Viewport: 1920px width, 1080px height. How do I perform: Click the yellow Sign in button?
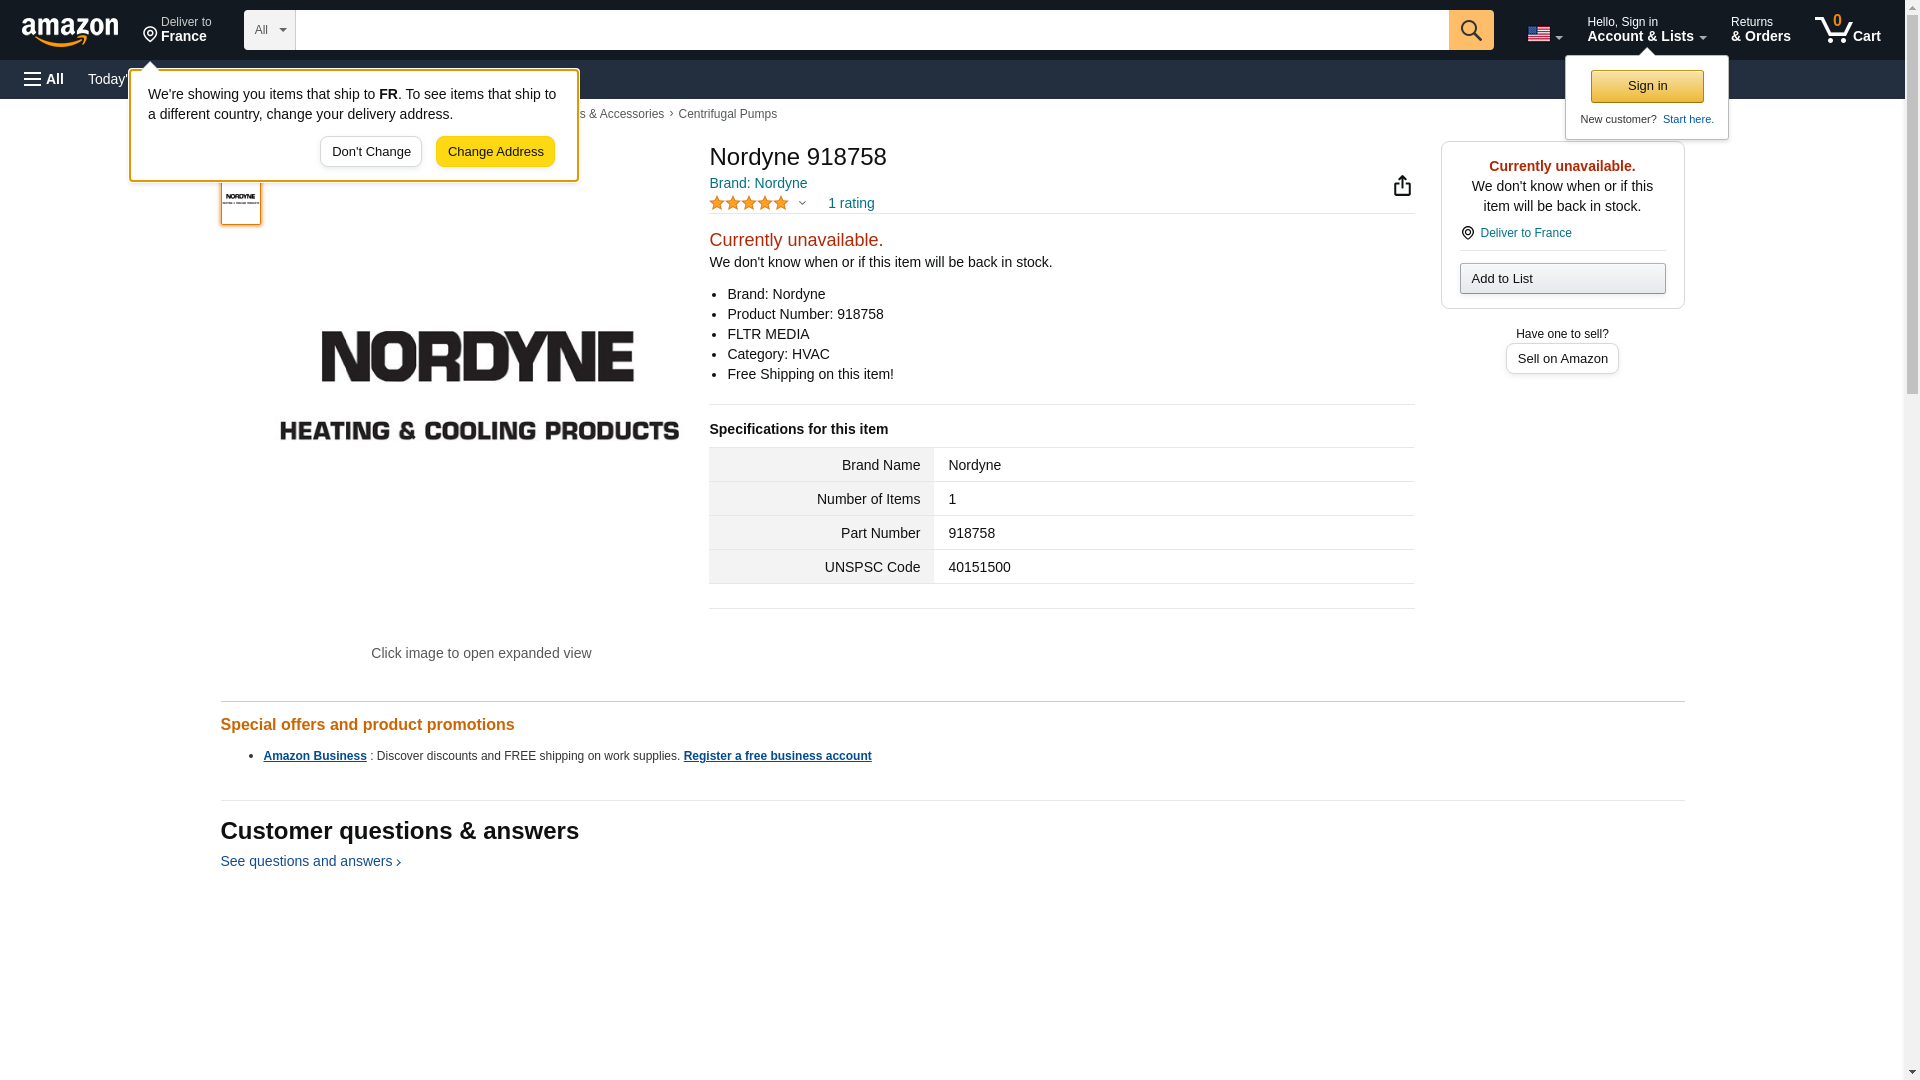pos(1646,86)
